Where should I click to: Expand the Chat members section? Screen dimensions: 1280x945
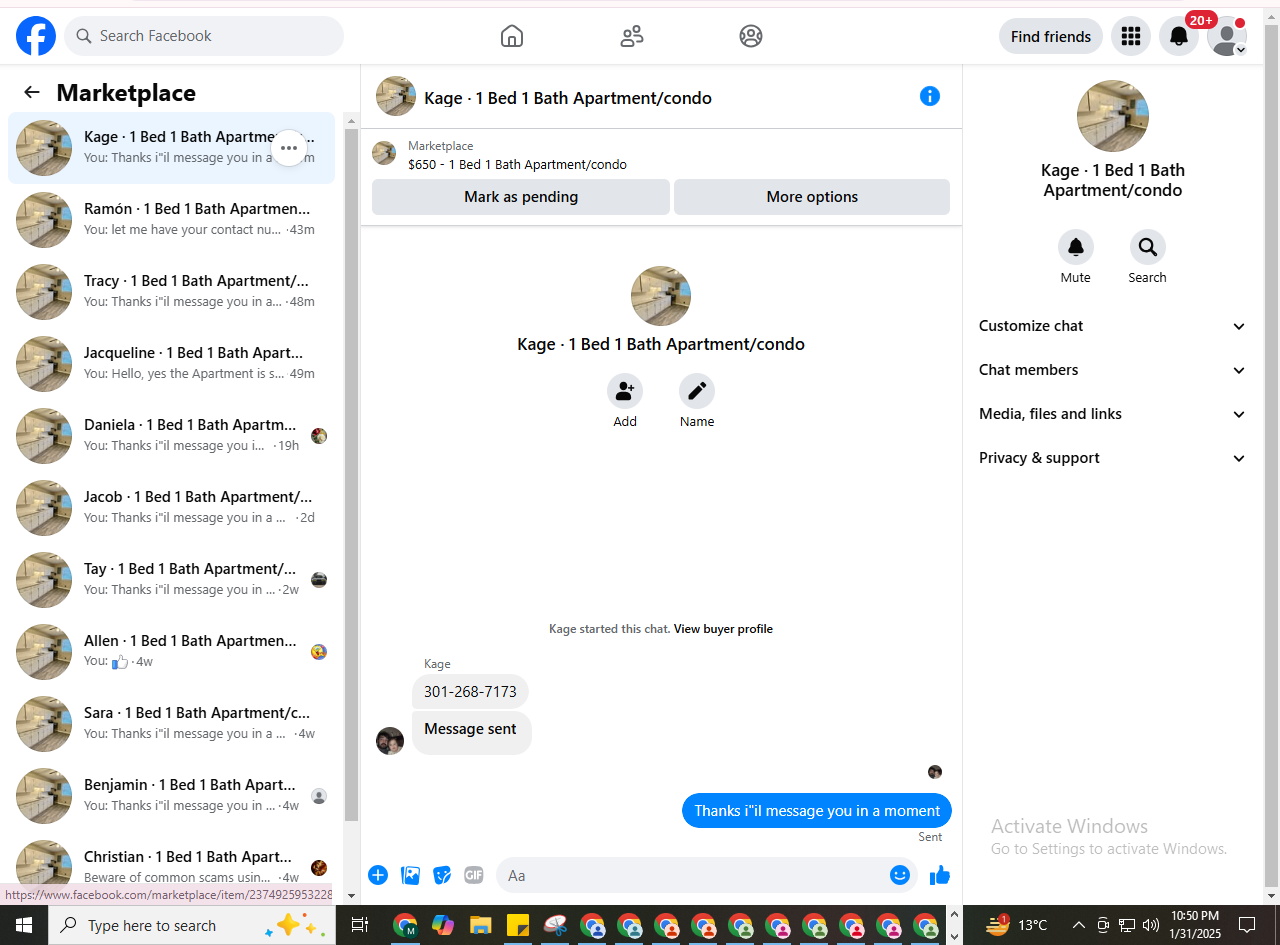tap(1112, 370)
